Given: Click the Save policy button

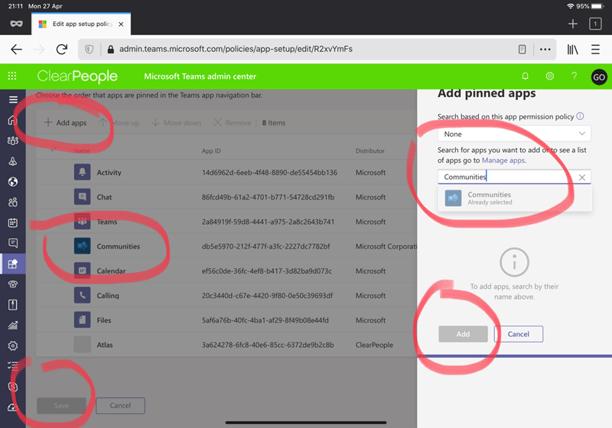Looking at the screenshot, I should pos(61,405).
